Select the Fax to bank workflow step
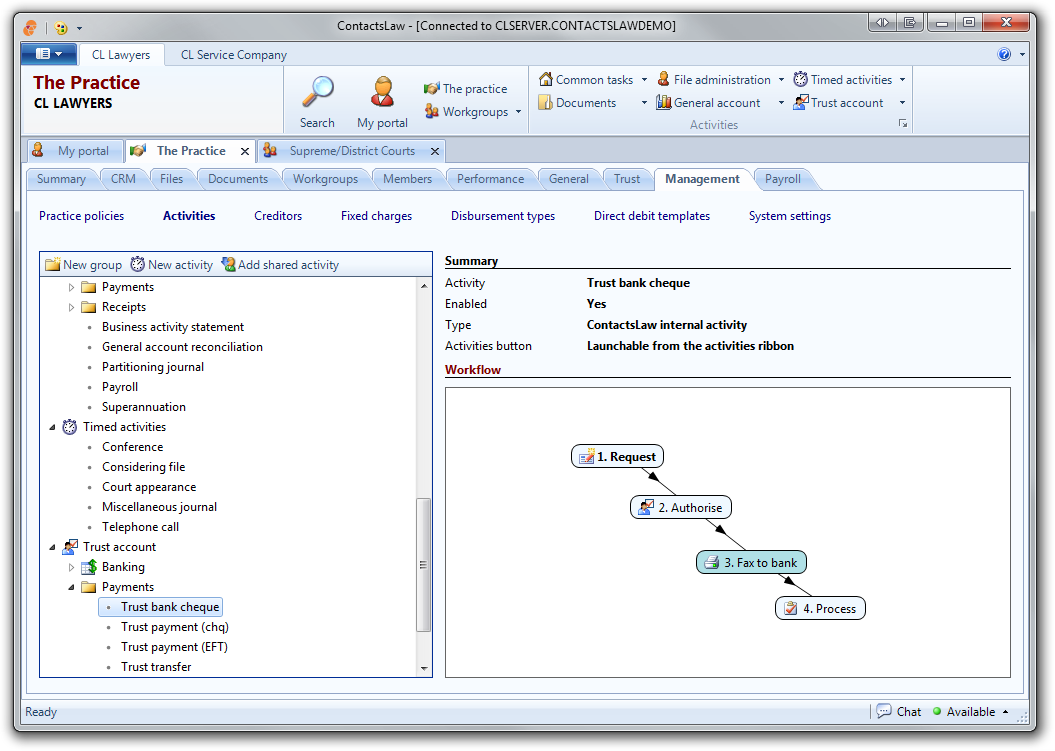 click(751, 563)
